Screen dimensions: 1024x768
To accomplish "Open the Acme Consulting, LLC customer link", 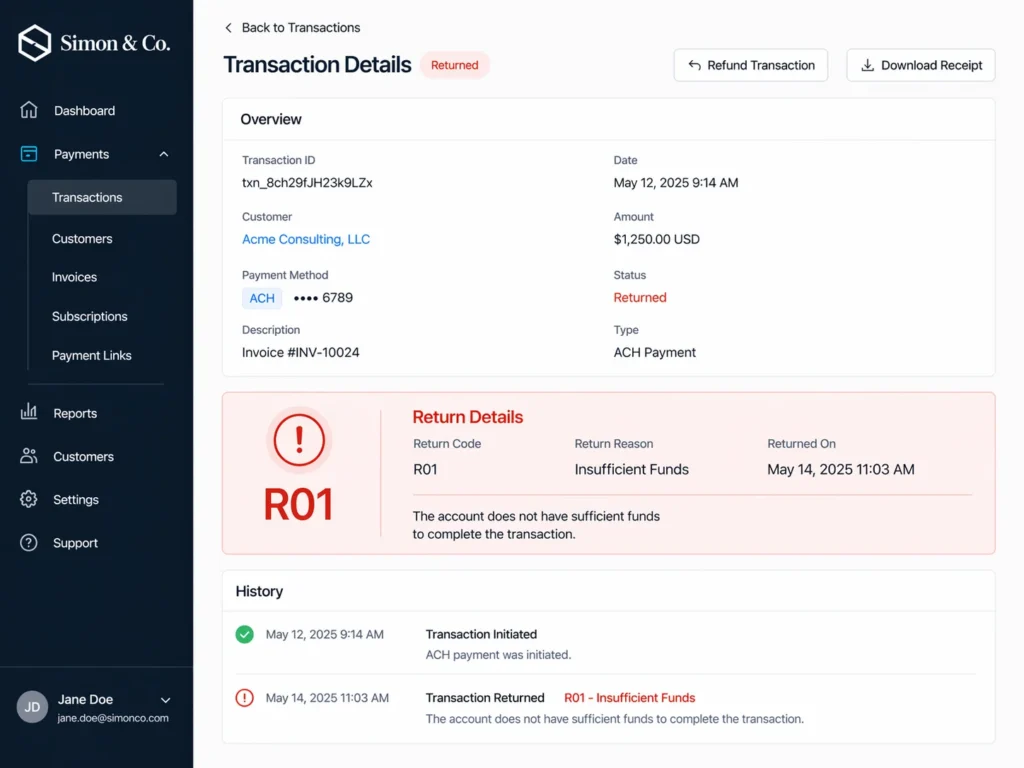I will coord(306,239).
